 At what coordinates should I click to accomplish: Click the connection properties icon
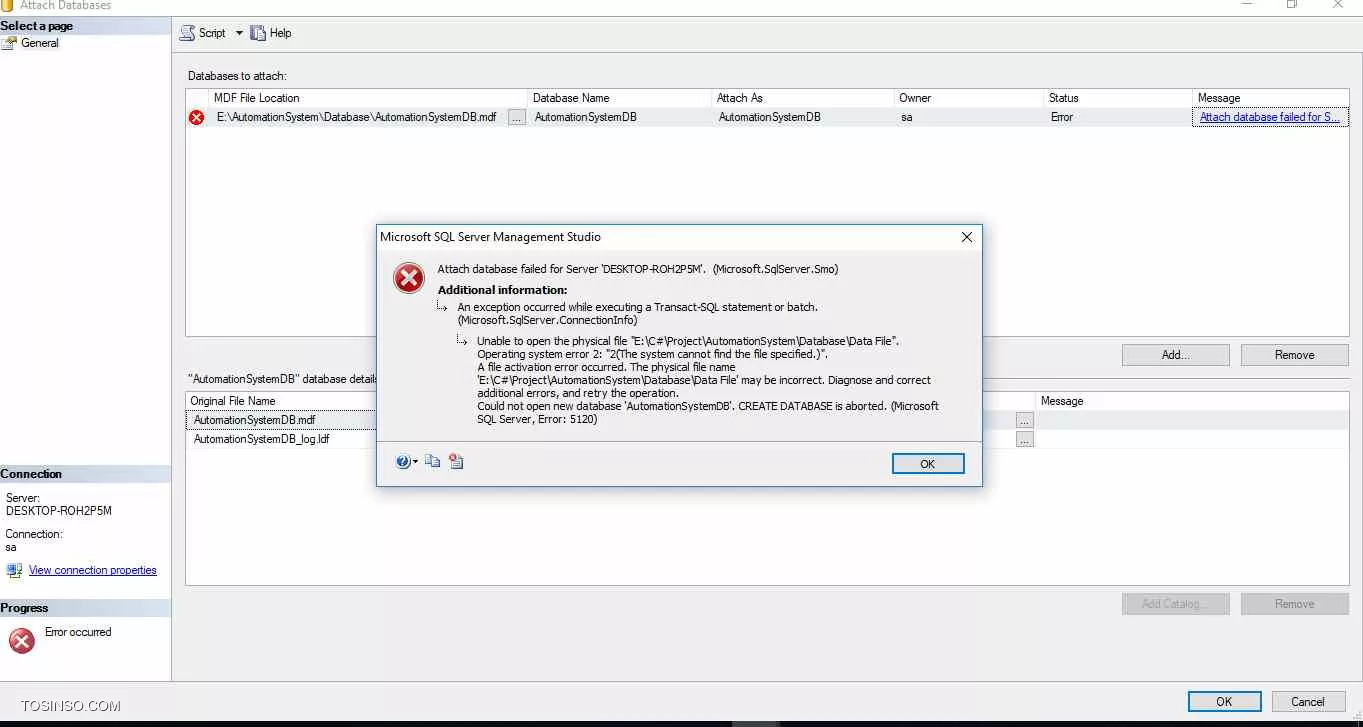(14, 570)
